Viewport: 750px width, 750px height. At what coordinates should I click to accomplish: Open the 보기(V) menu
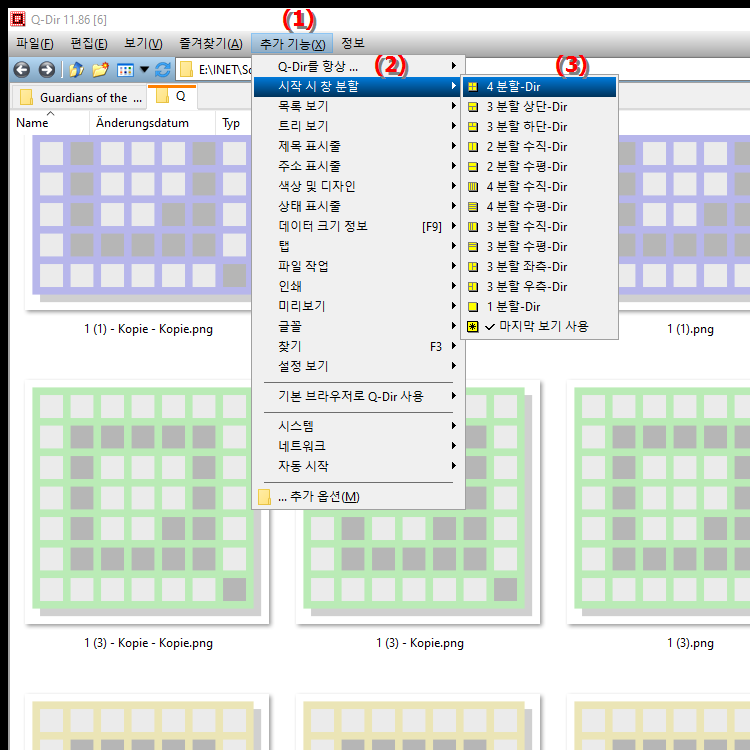pyautogui.click(x=143, y=44)
